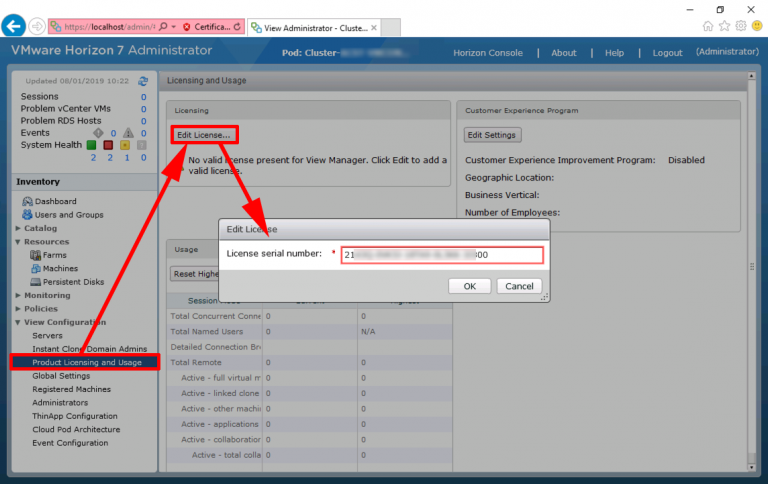
Task: Select Instant Clone Domain Admins
Action: point(90,349)
